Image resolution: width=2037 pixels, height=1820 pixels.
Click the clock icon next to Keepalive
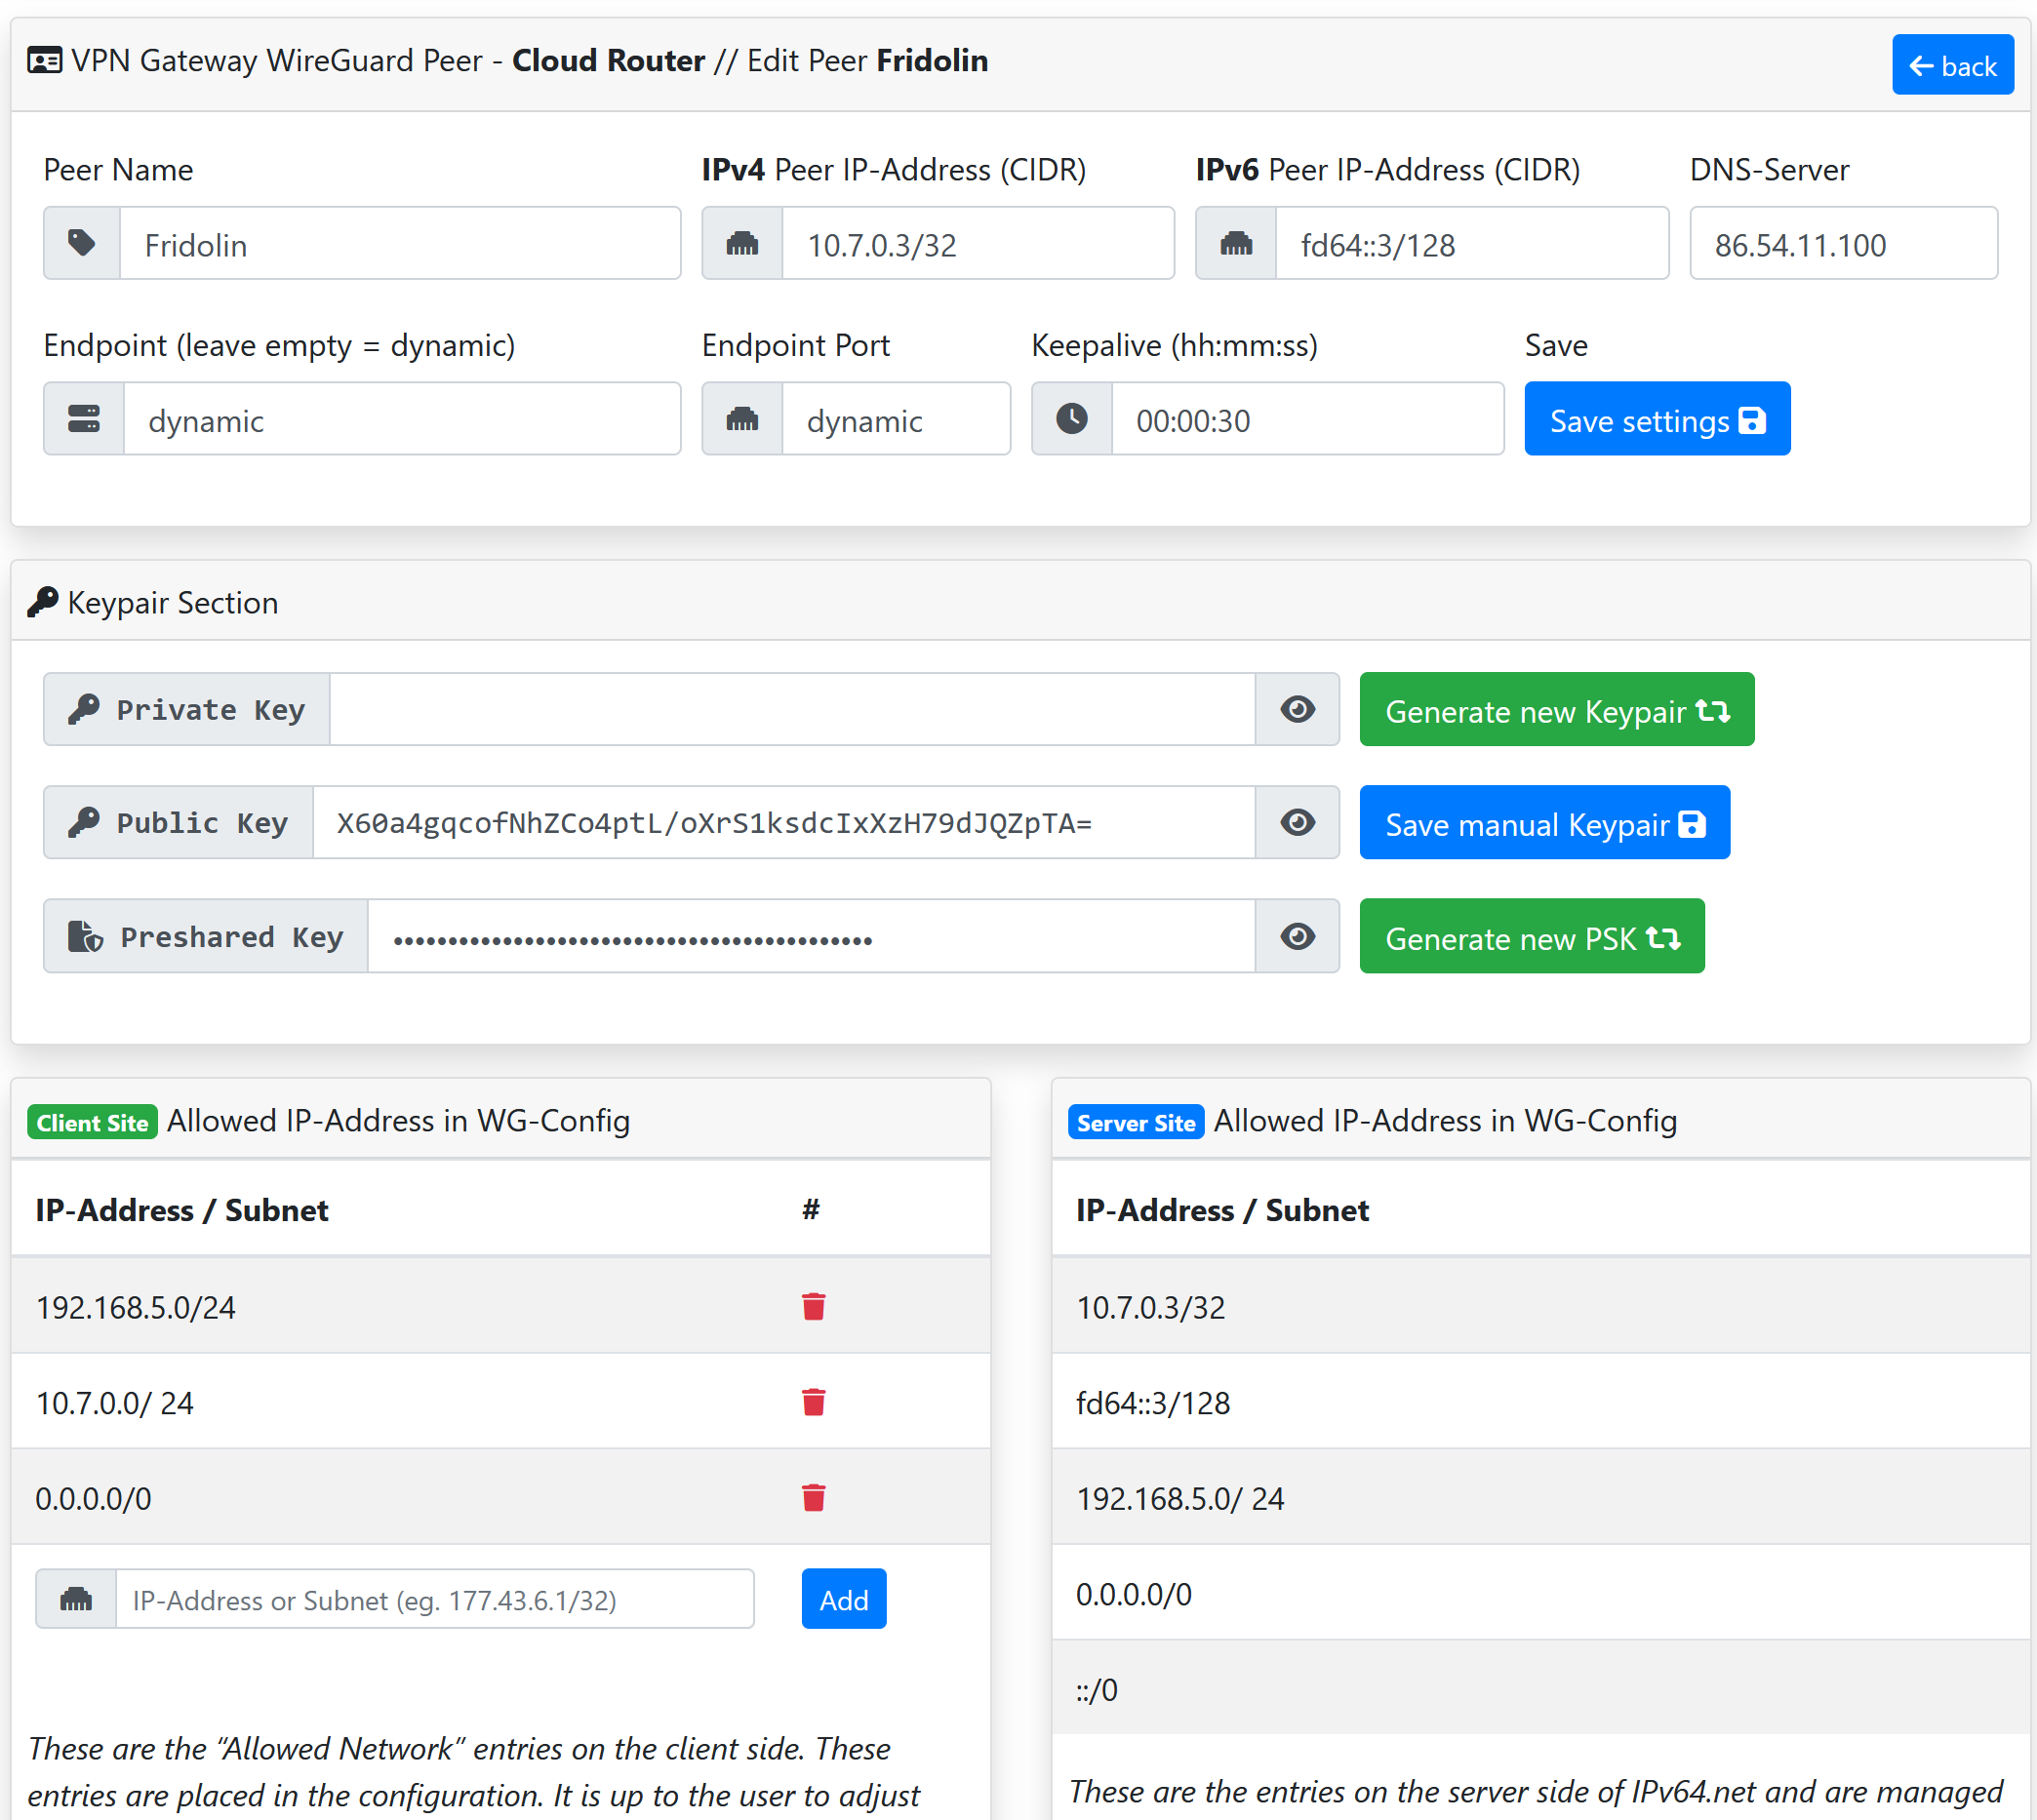[1071, 419]
